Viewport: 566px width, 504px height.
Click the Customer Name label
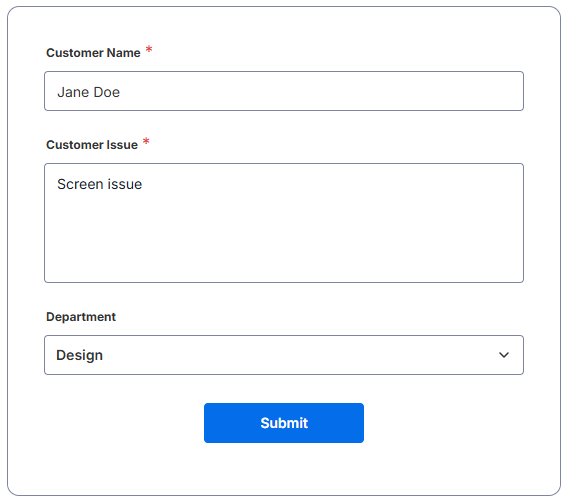coord(93,53)
